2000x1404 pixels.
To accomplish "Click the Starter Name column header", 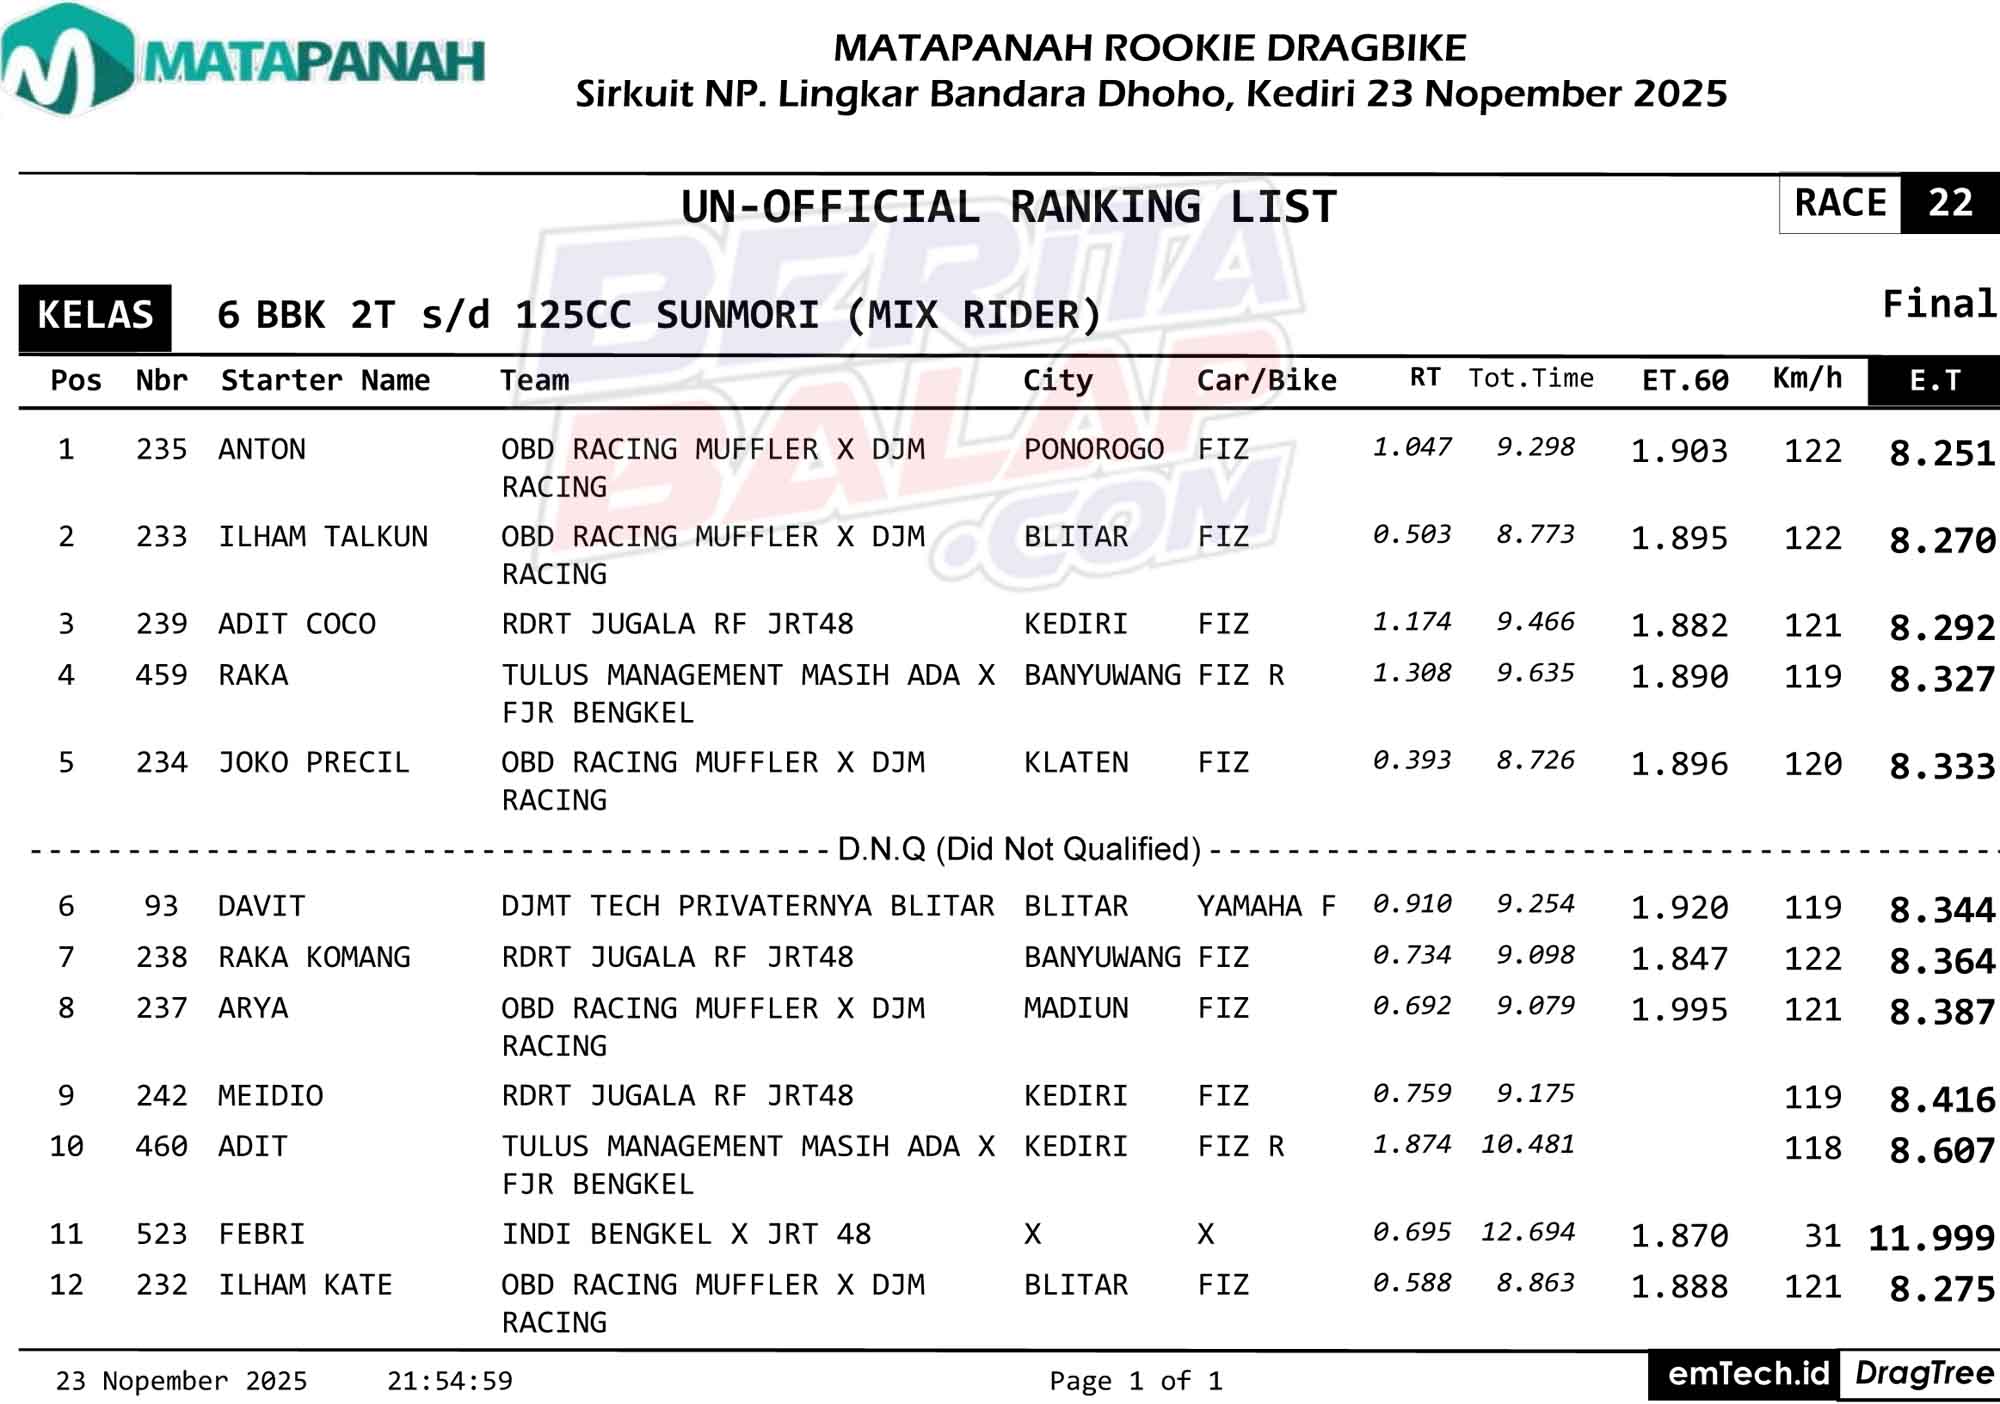I will pyautogui.click(x=325, y=381).
